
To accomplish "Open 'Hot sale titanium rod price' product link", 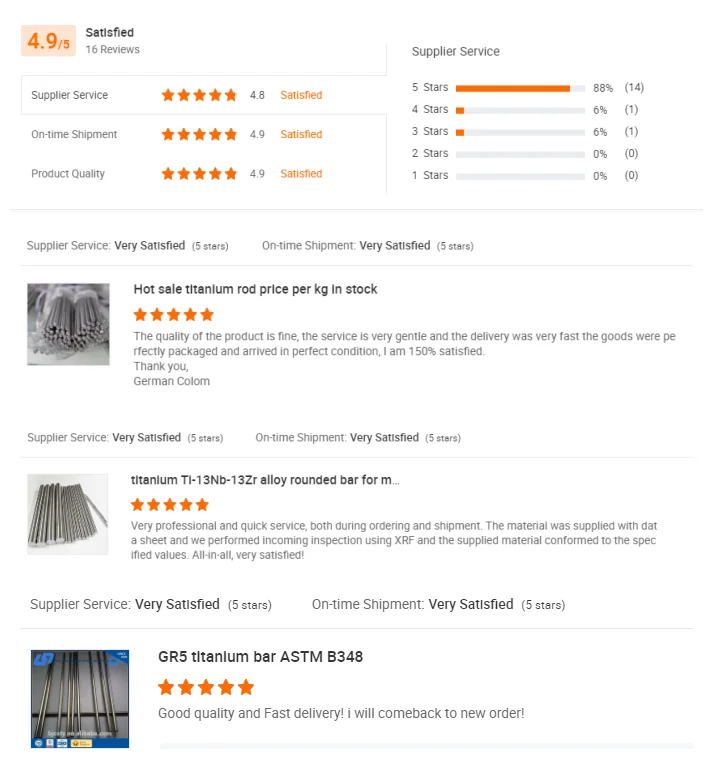I will point(255,289).
